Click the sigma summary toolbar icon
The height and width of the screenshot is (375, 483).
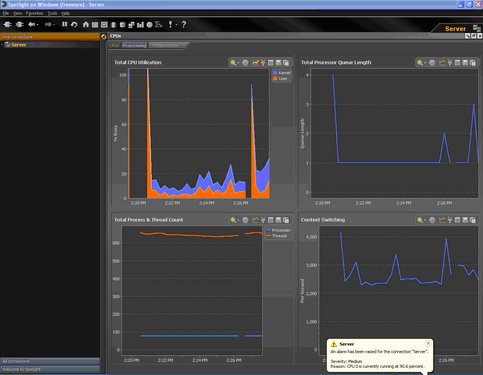(159, 25)
